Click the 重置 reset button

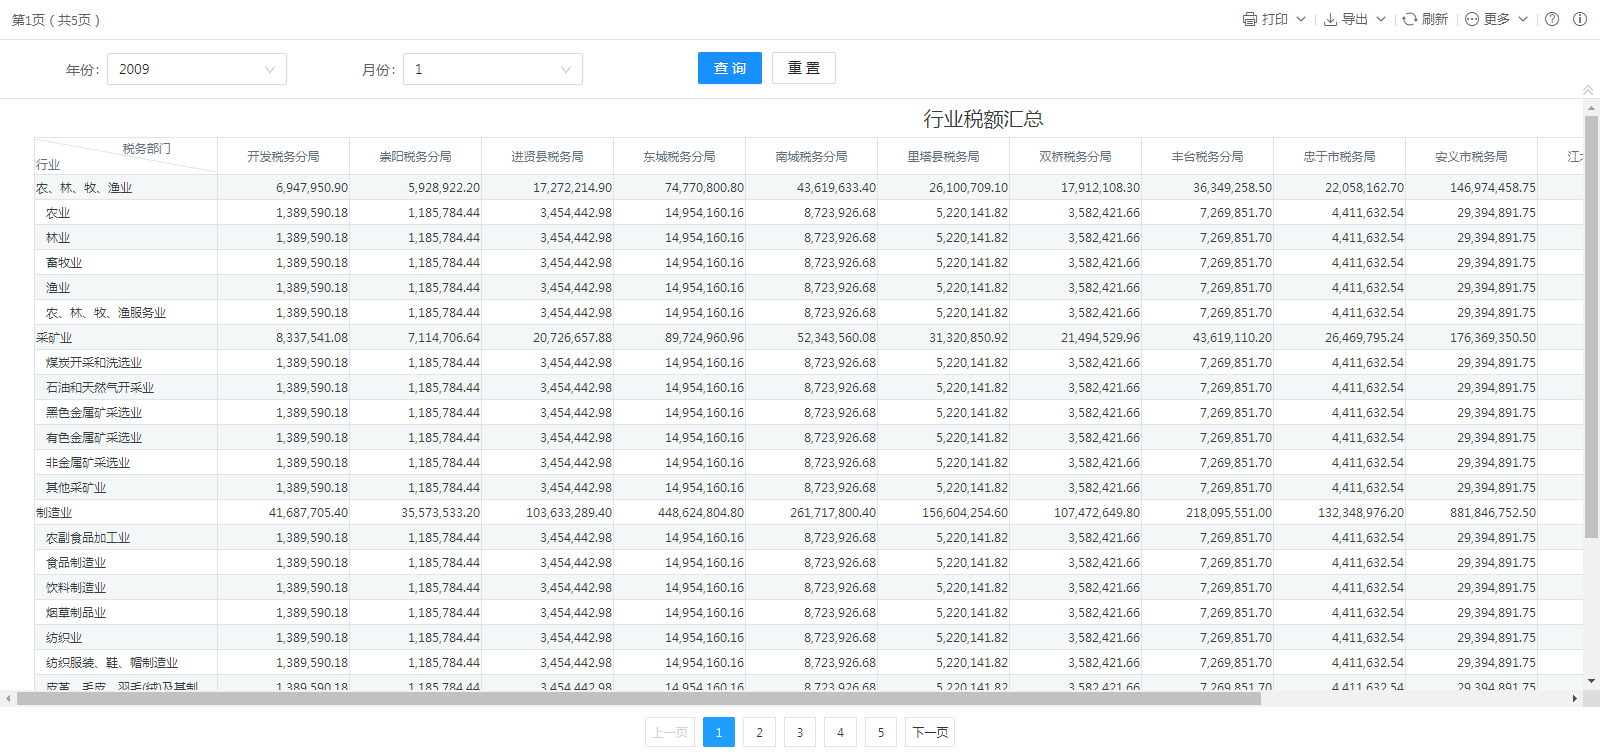(x=804, y=68)
